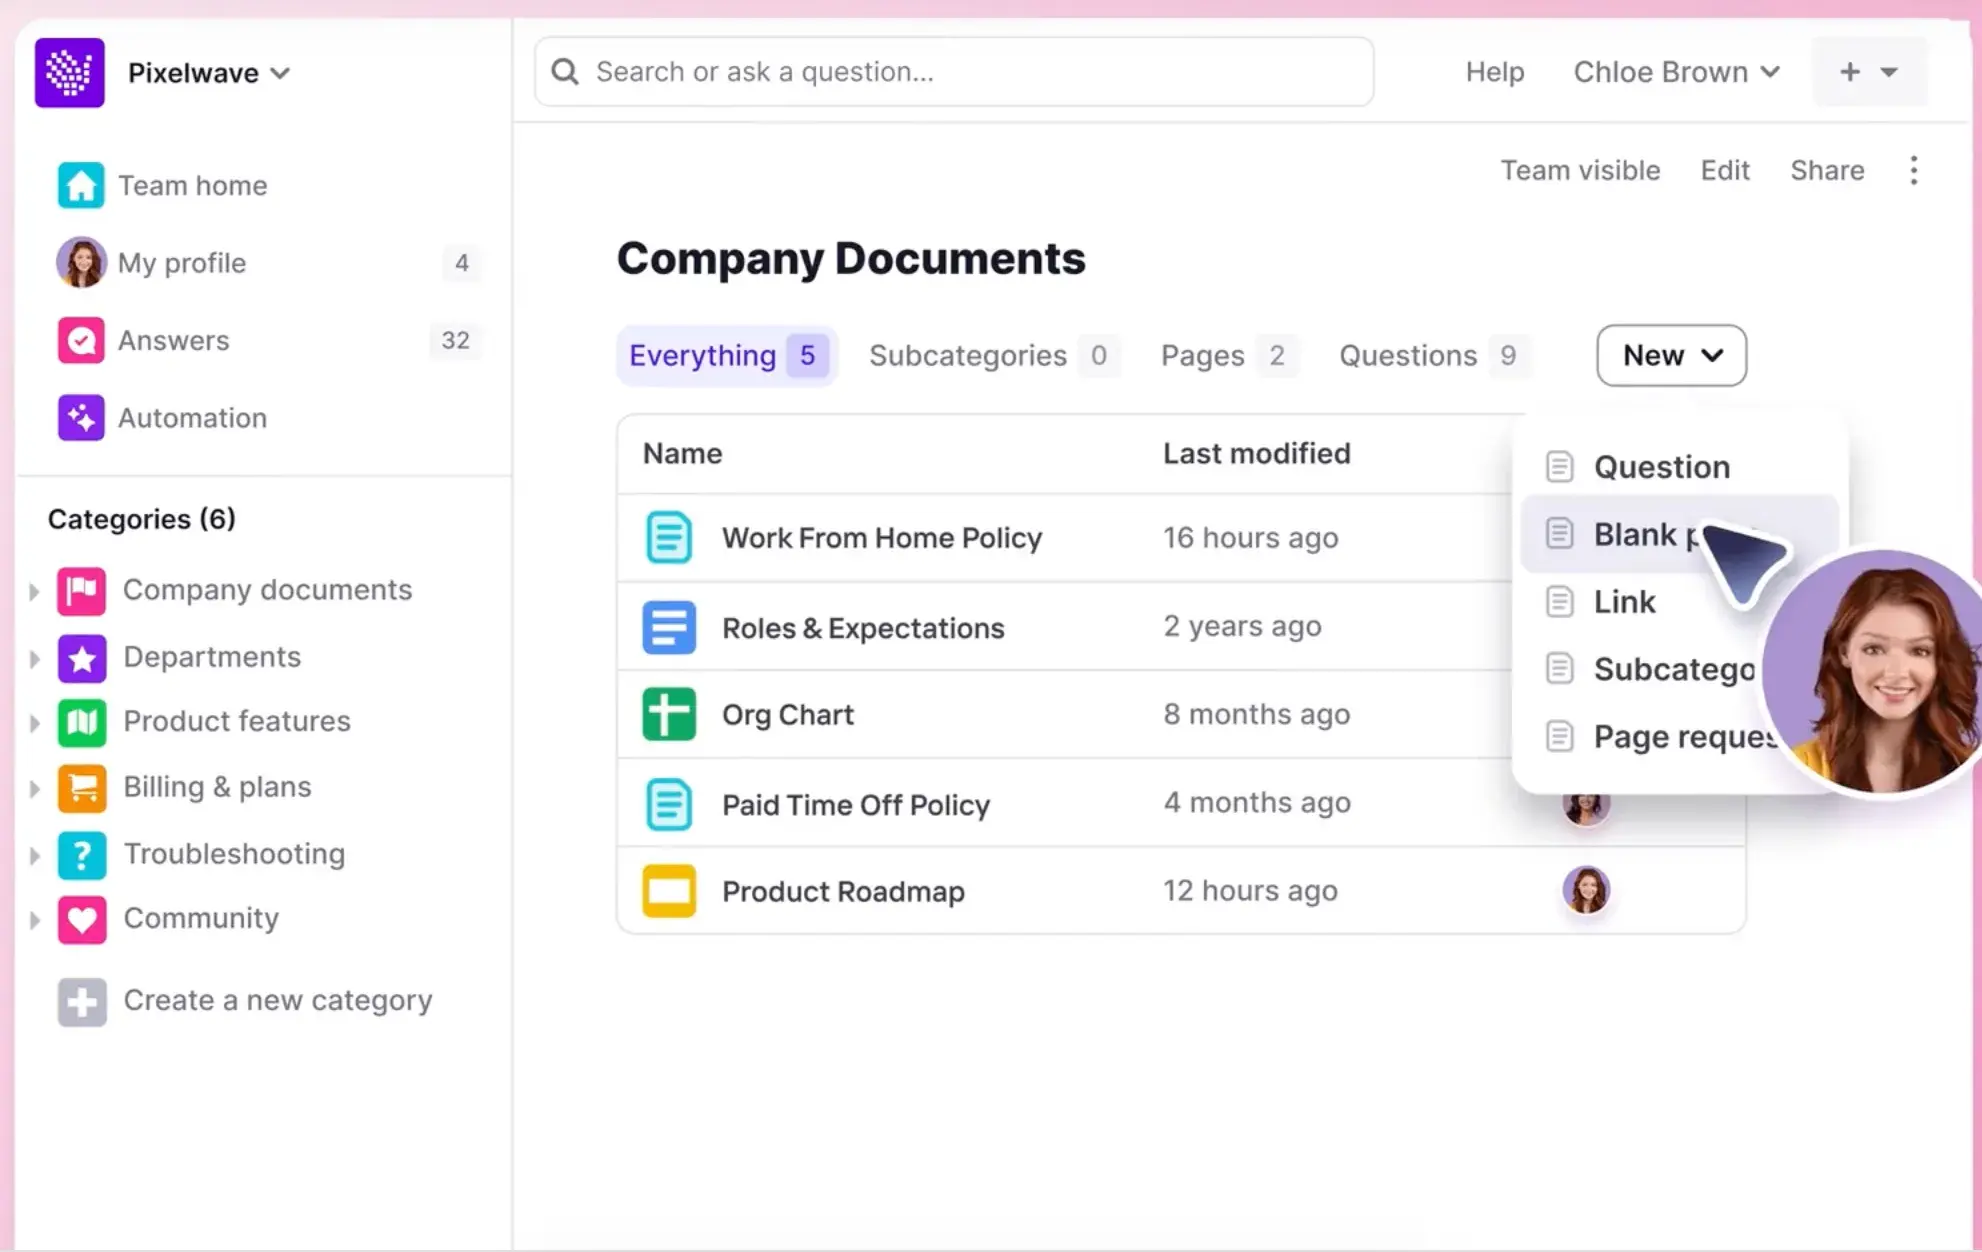Expand the Departments category arrow
1982x1252 pixels.
pyautogui.click(x=34, y=659)
